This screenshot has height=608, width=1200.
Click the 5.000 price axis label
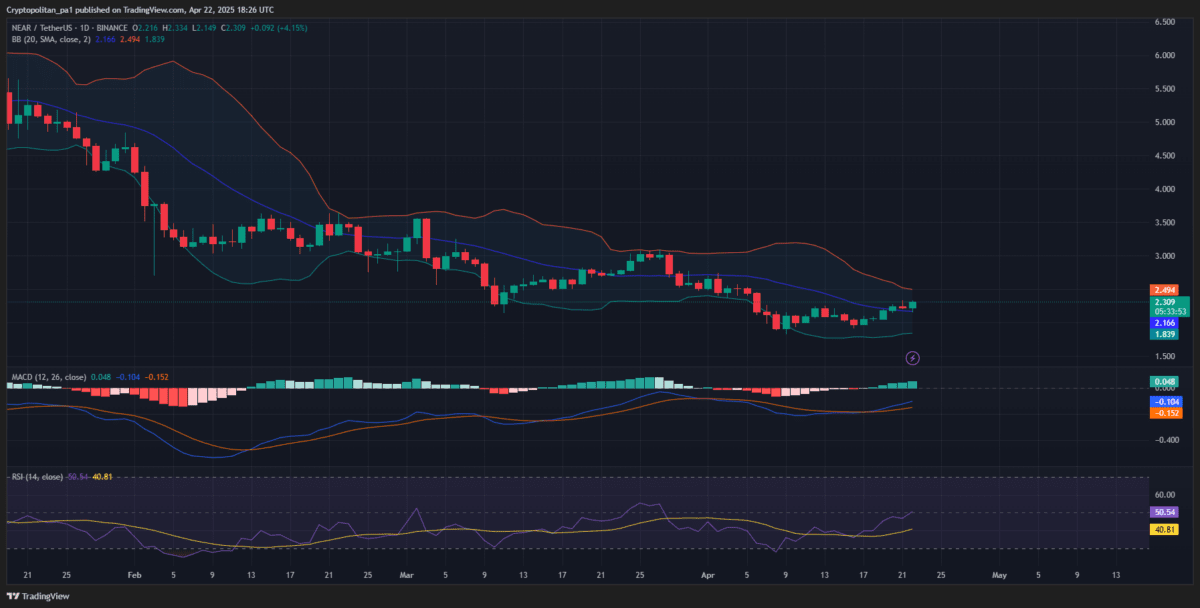[1164, 122]
